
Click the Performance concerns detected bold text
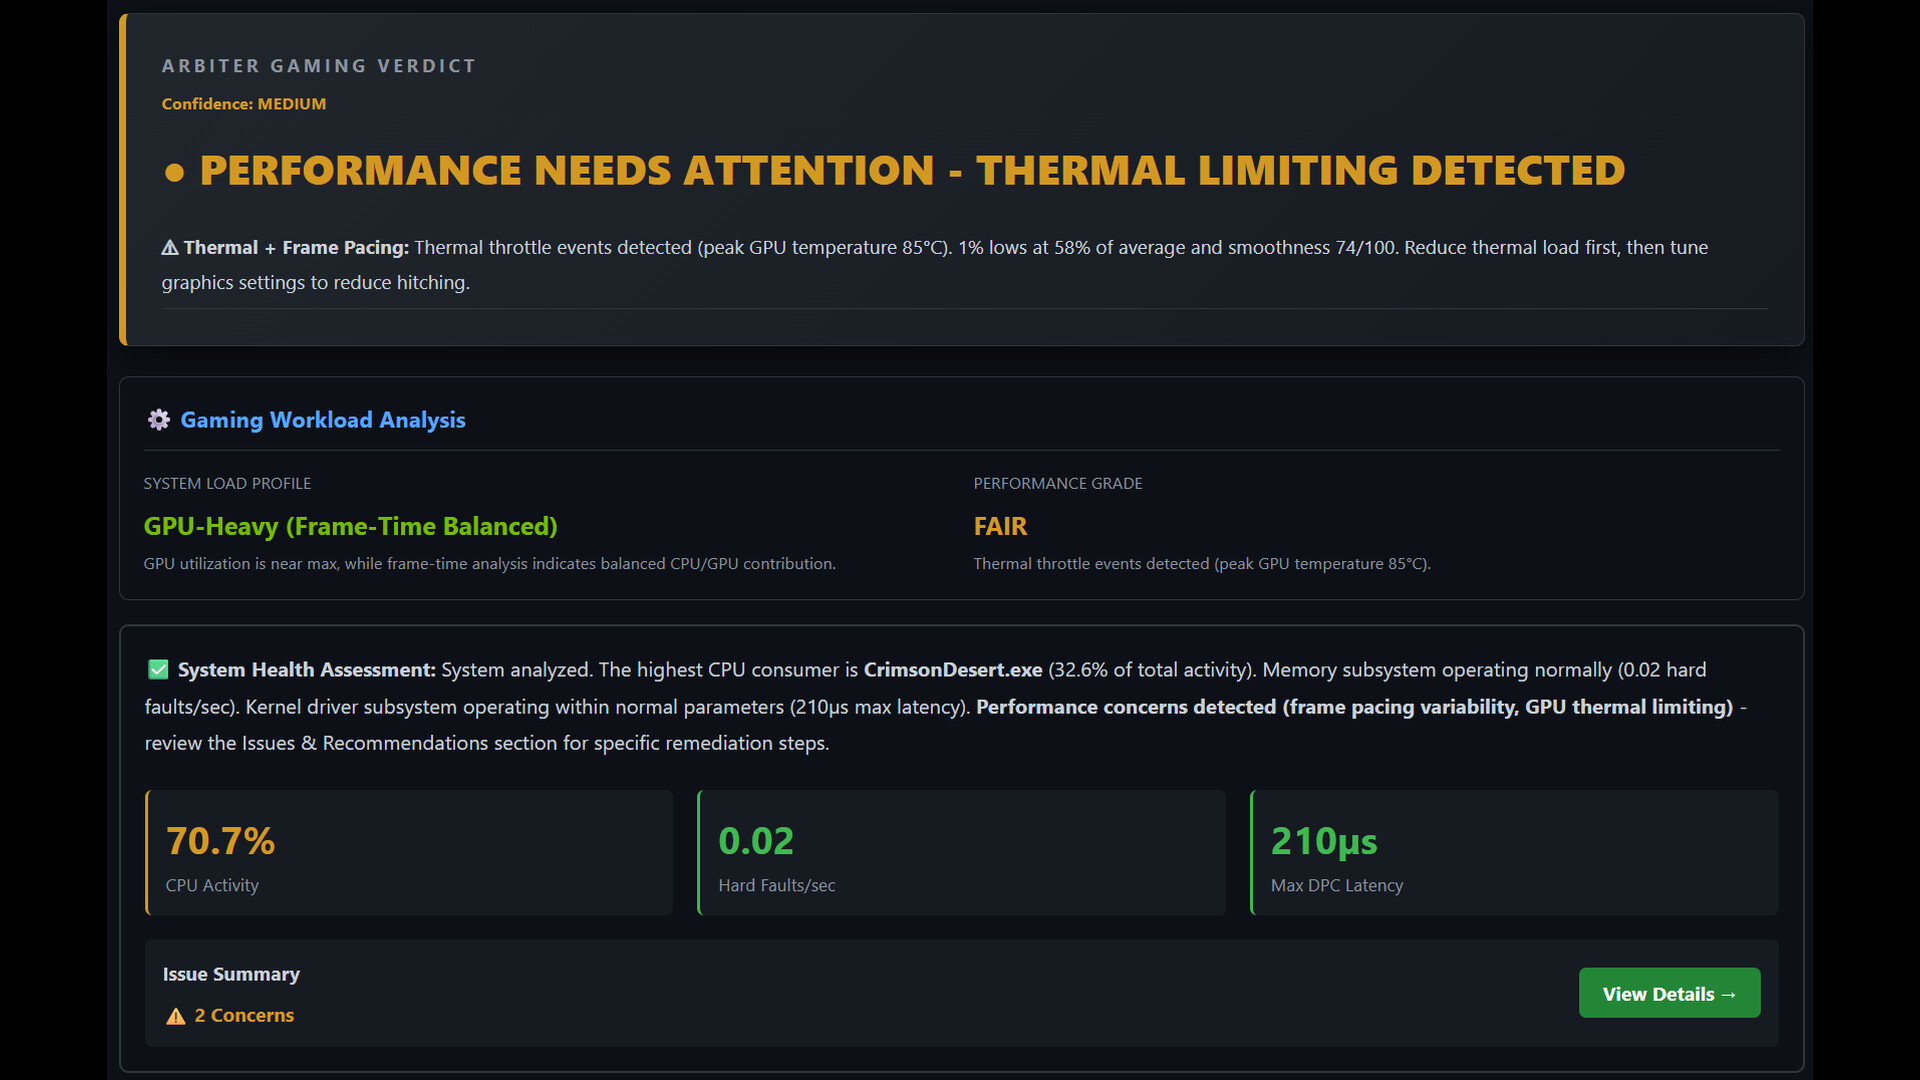click(1354, 707)
